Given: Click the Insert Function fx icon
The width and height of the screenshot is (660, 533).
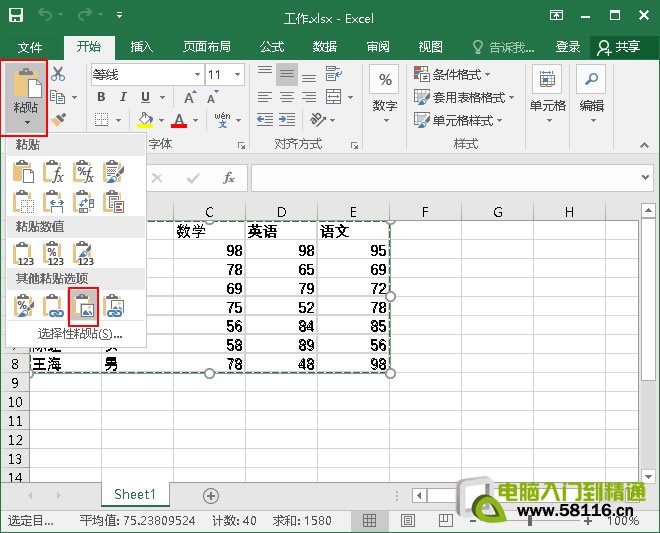Looking at the screenshot, I should pos(229,178).
